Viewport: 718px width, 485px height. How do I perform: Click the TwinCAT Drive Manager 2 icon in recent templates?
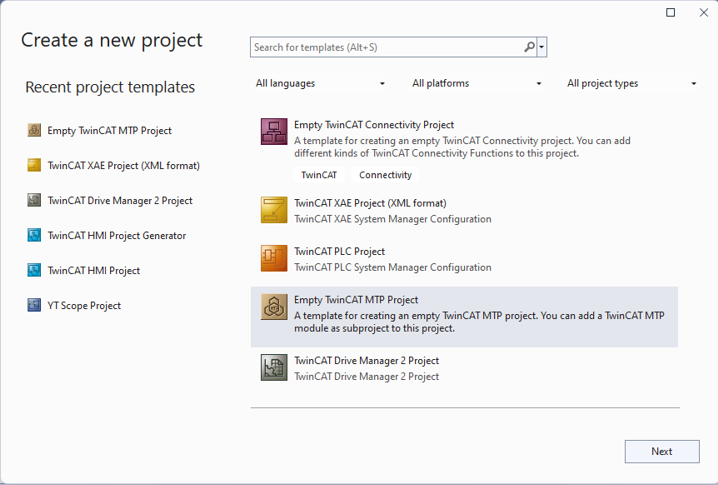coord(34,201)
